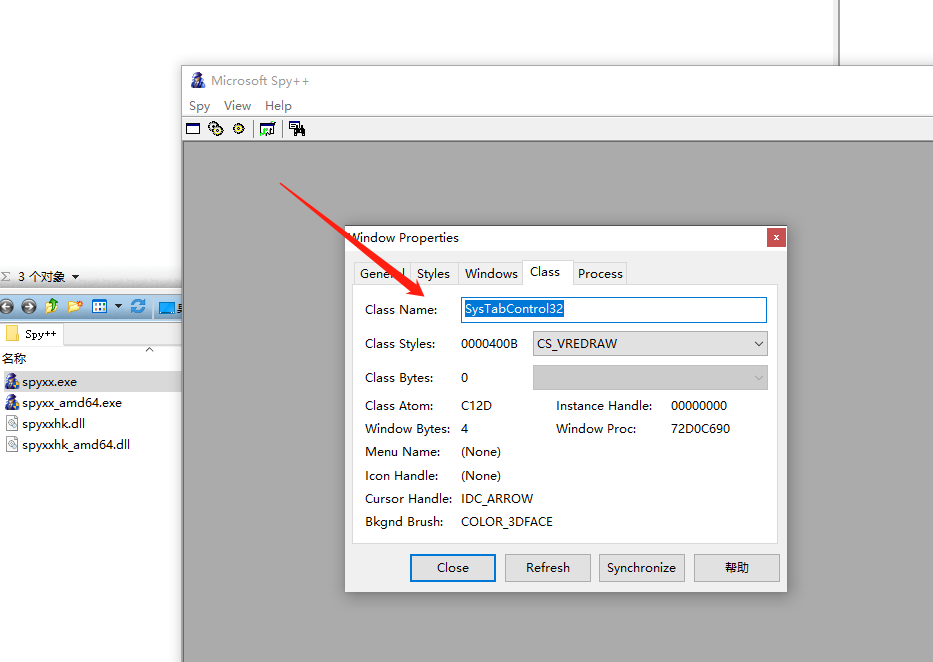The height and width of the screenshot is (662, 933).
Task: Open the view mode dropdown in explorer
Action: (118, 307)
